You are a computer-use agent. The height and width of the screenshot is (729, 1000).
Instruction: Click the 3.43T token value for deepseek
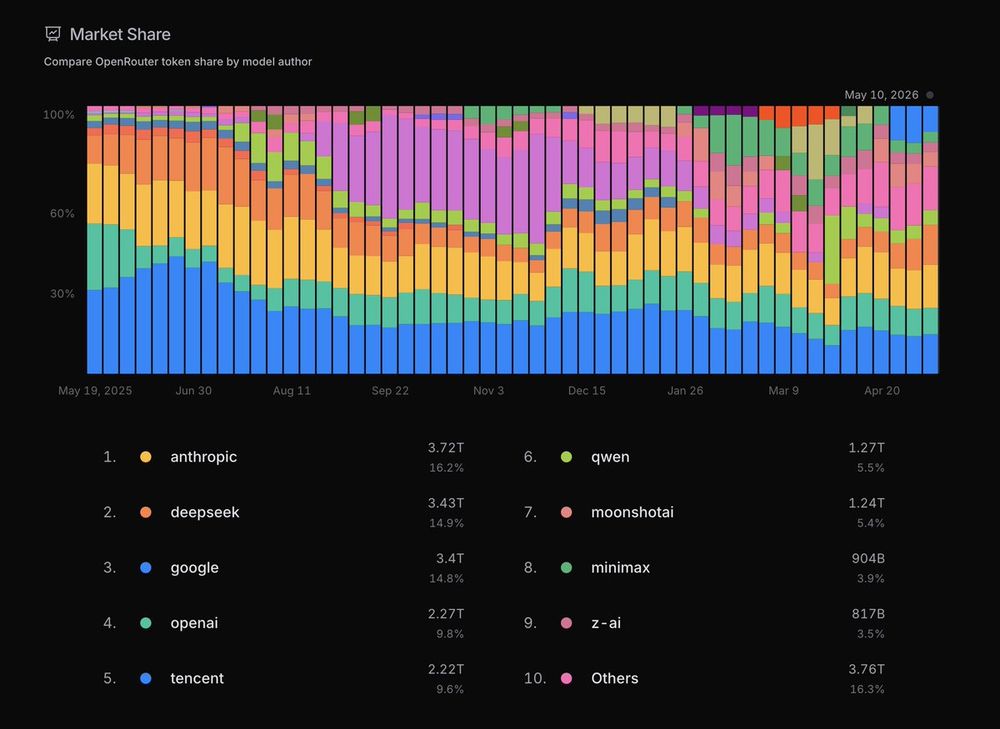click(x=446, y=503)
